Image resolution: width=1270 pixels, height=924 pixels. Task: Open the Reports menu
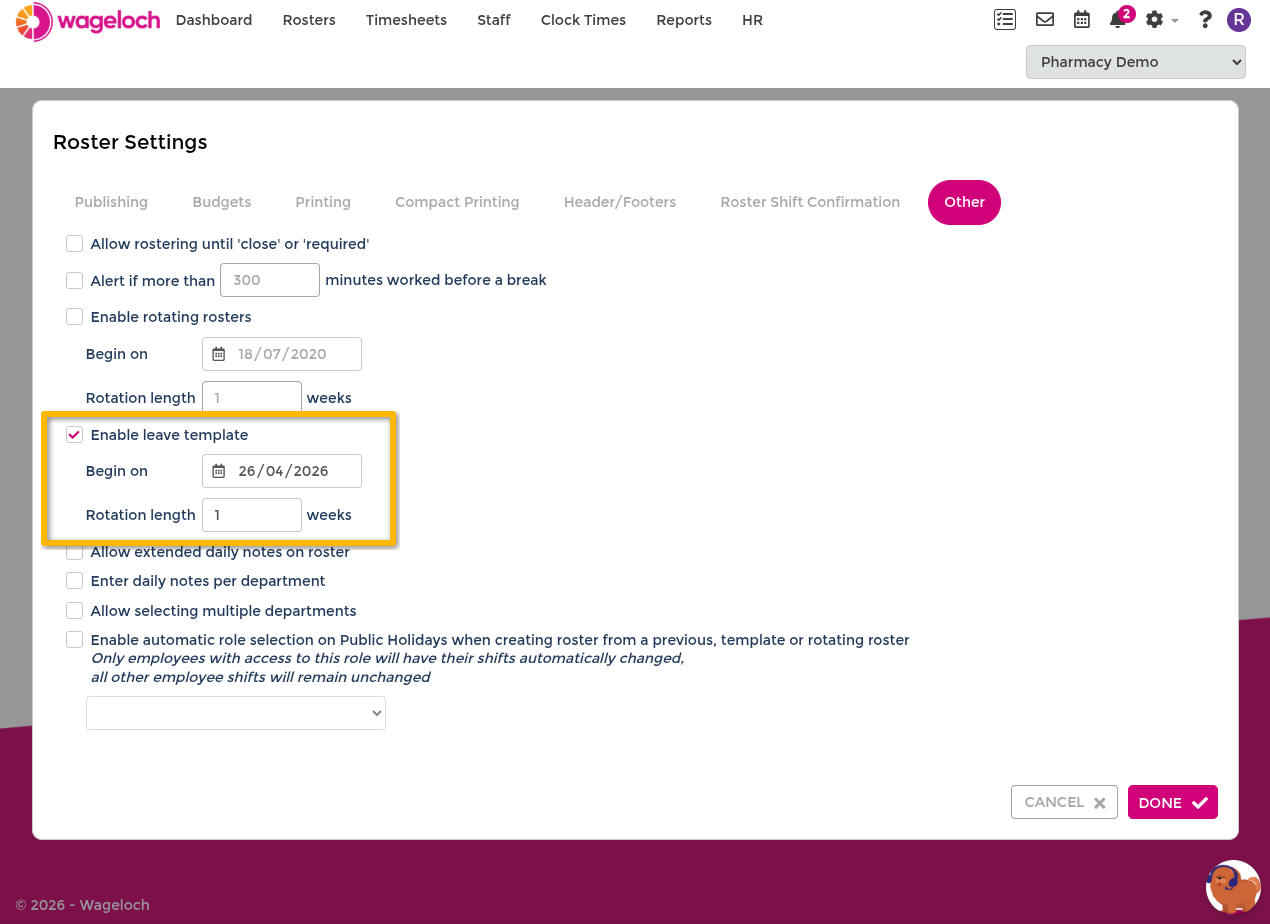coord(684,20)
